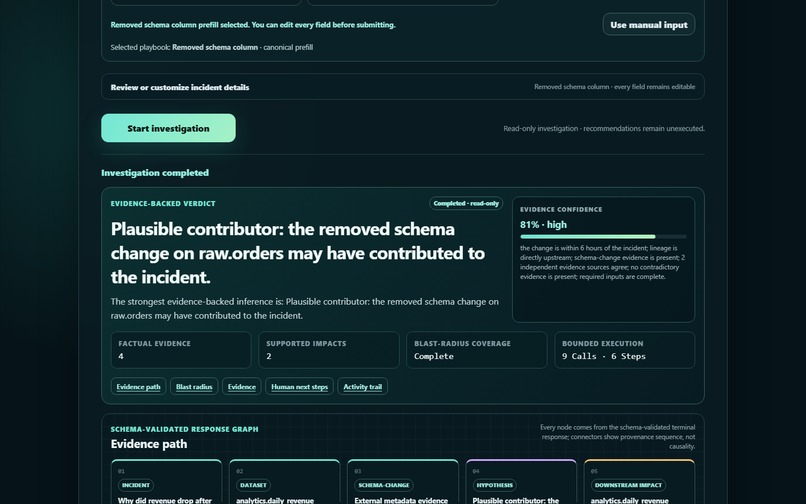Click the Completed read-only status badge

pos(466,204)
